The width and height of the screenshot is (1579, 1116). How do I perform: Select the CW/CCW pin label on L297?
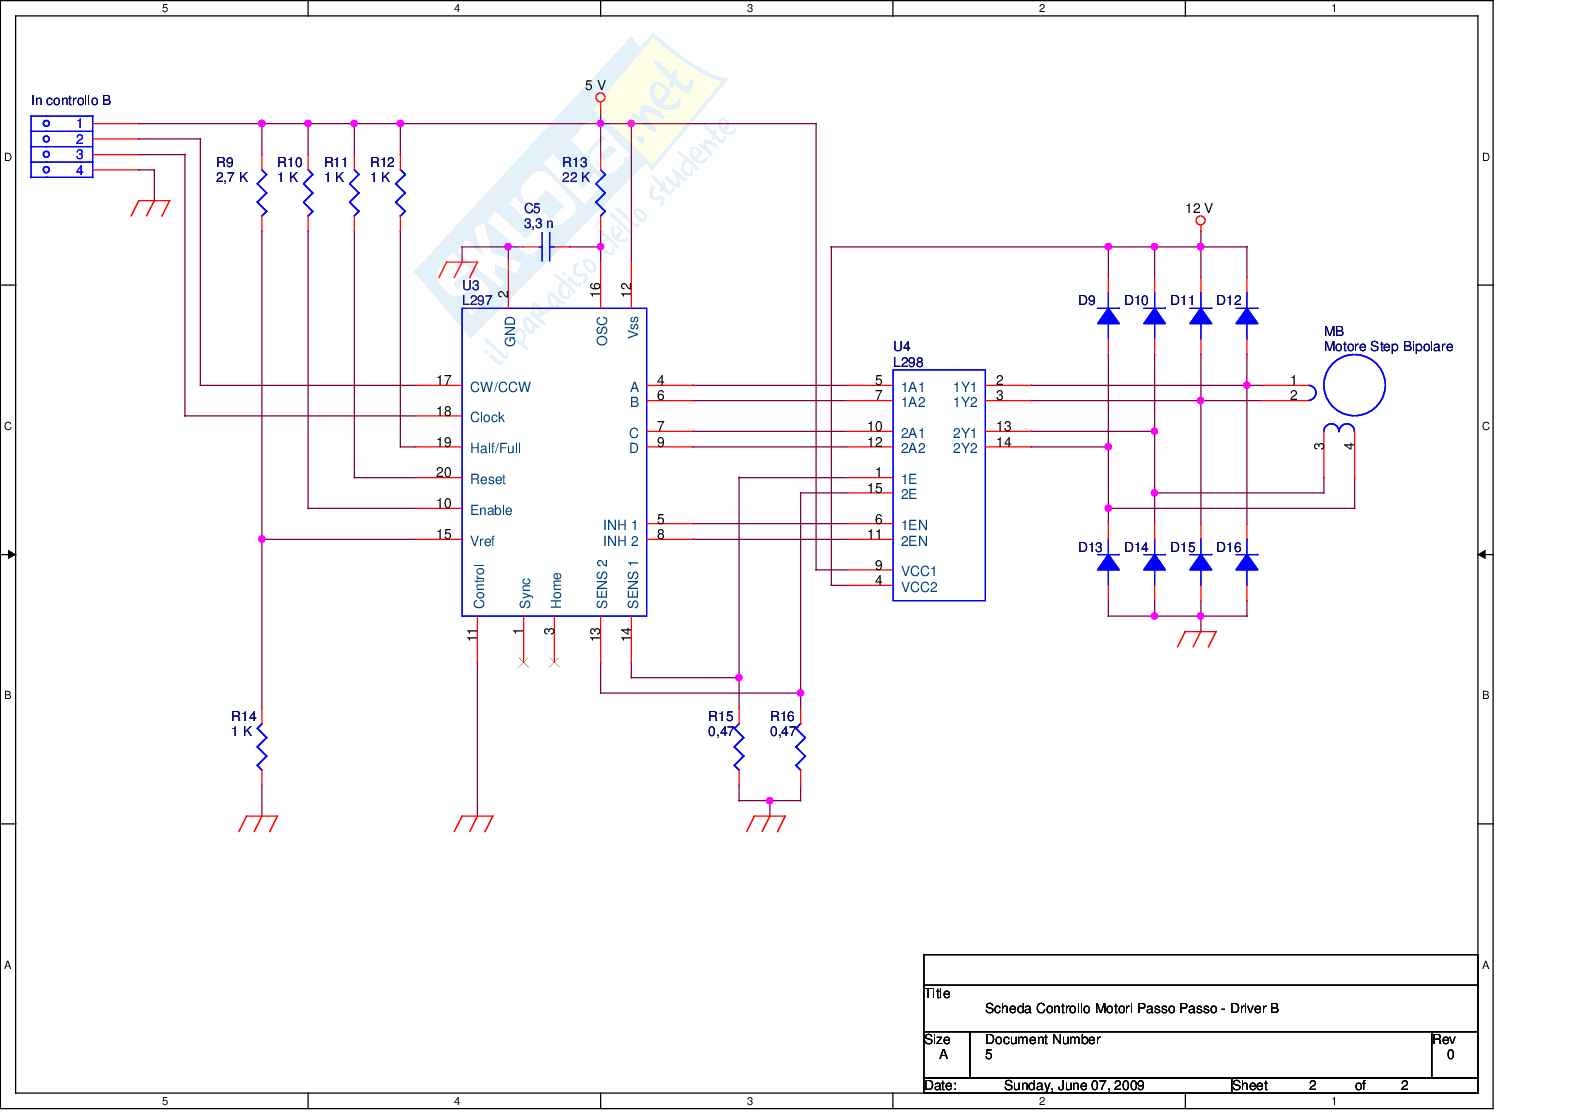500,387
